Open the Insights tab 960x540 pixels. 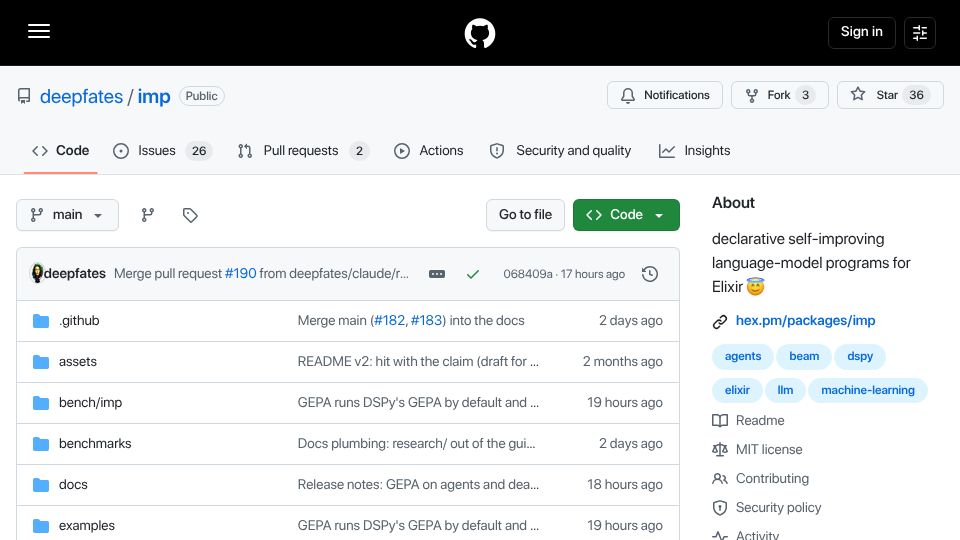point(694,151)
